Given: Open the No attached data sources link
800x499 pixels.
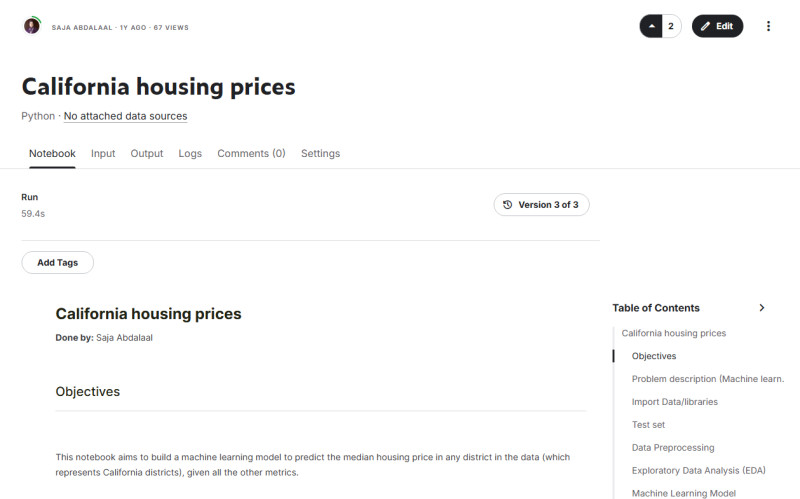Looking at the screenshot, I should [125, 116].
